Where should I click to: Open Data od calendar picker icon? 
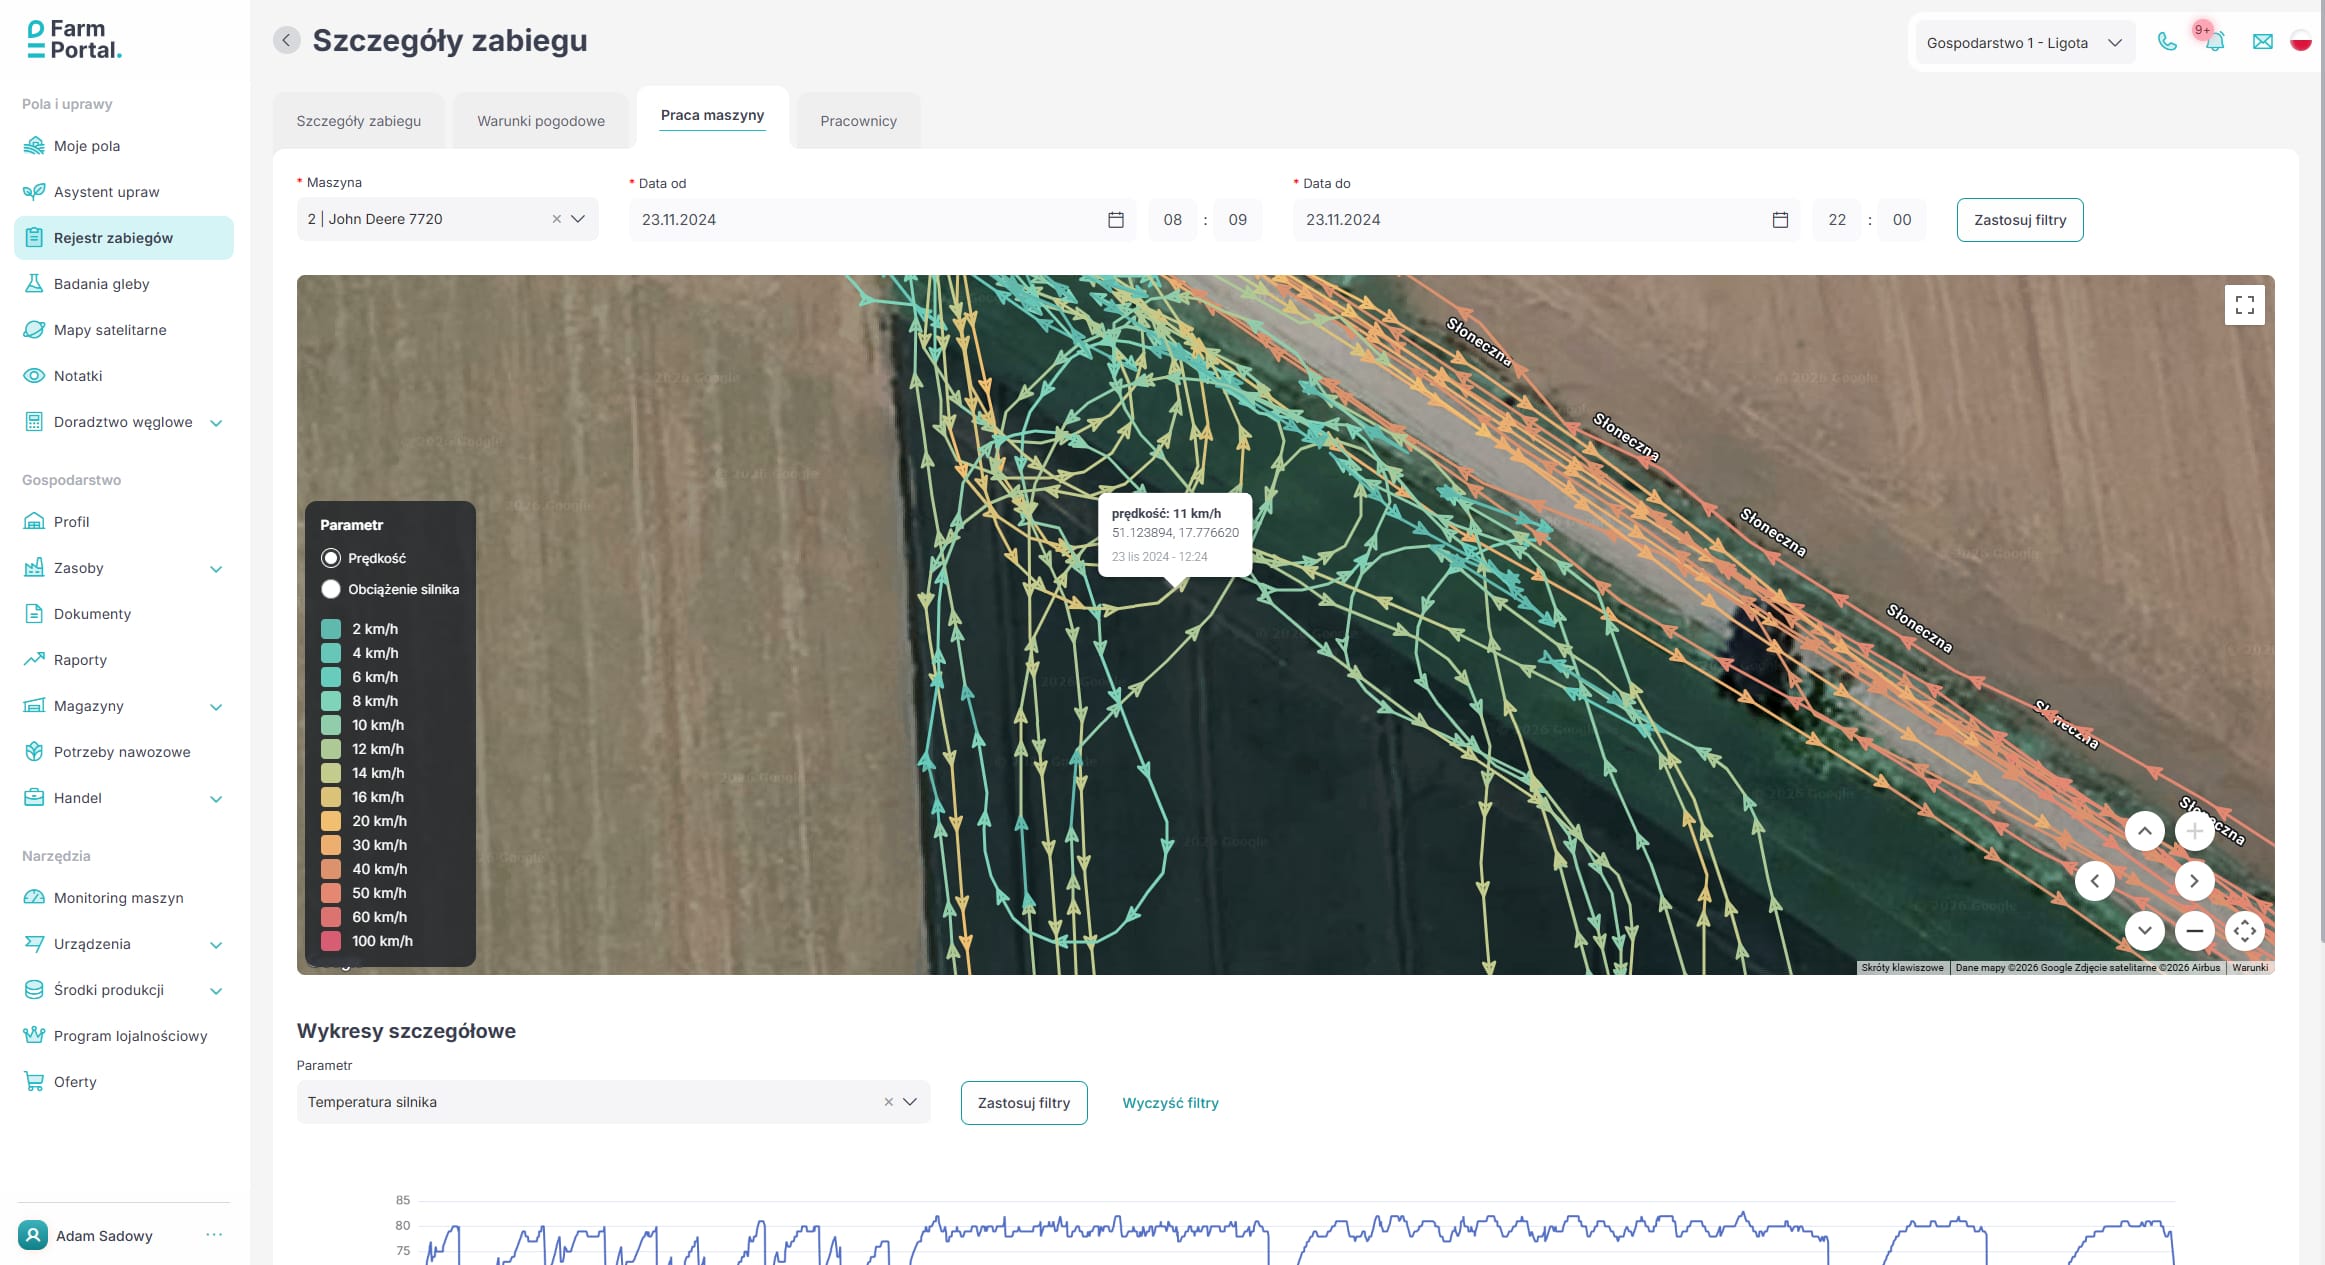(x=1116, y=220)
